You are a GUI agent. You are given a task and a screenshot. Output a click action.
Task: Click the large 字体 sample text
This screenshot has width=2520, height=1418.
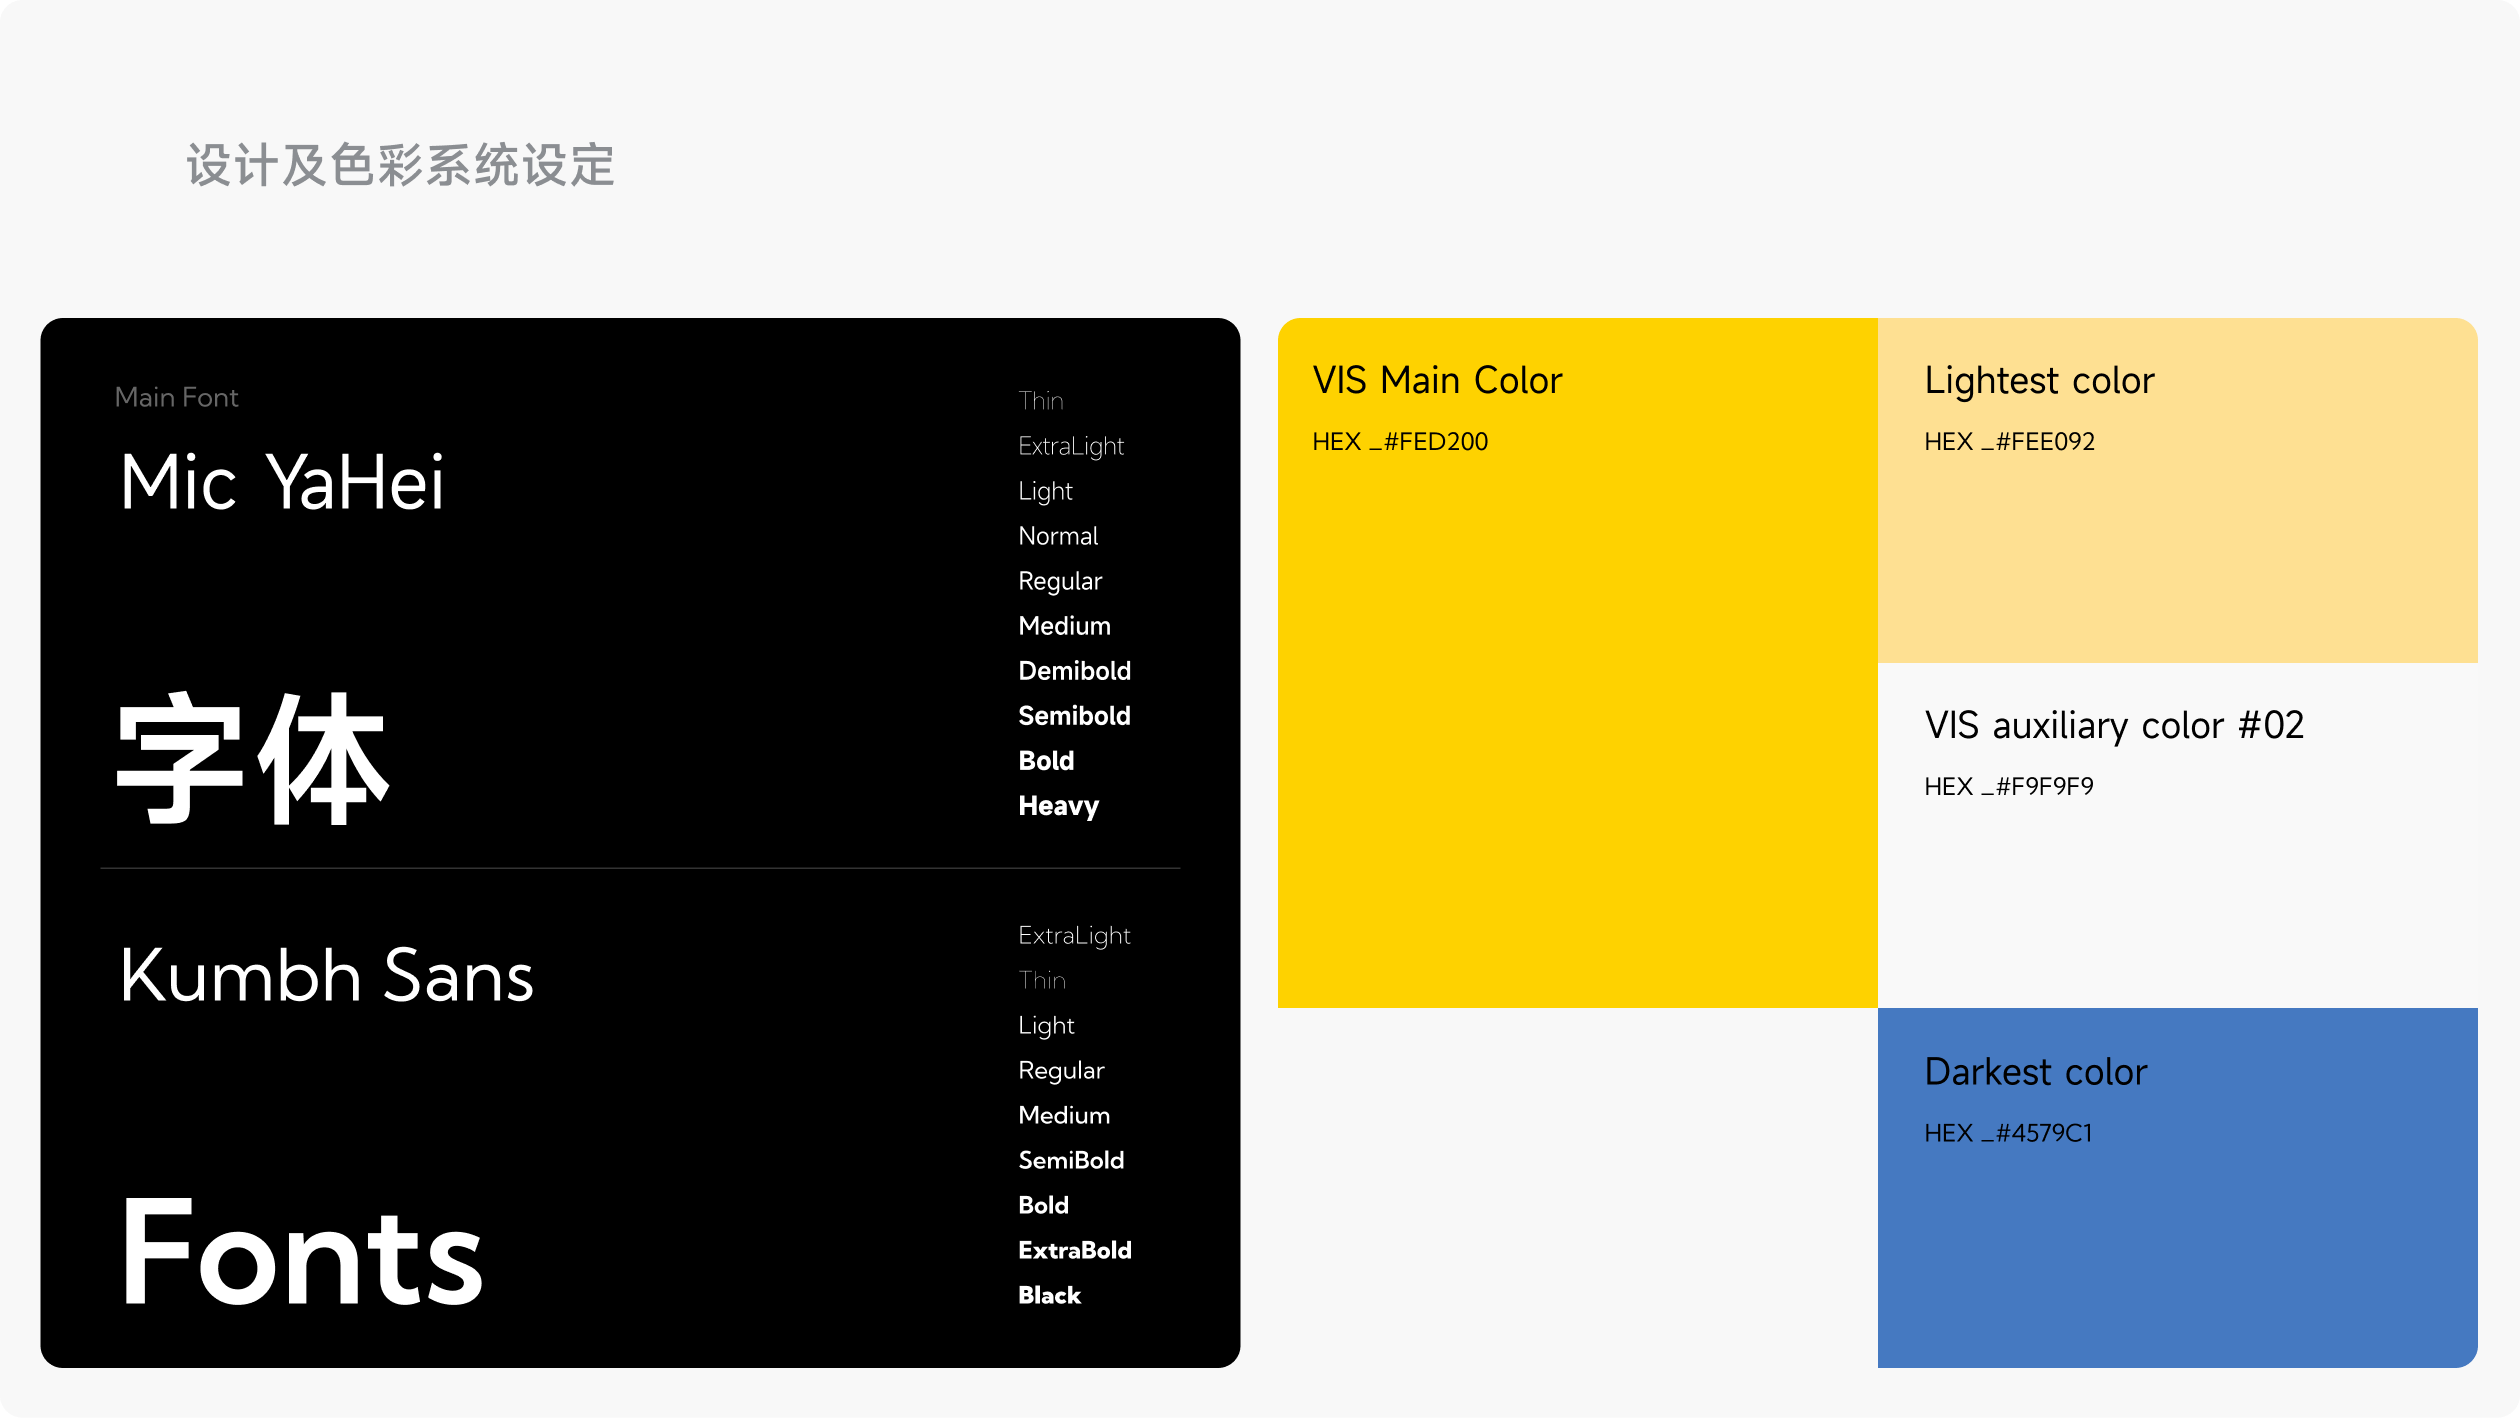pyautogui.click(x=252, y=758)
